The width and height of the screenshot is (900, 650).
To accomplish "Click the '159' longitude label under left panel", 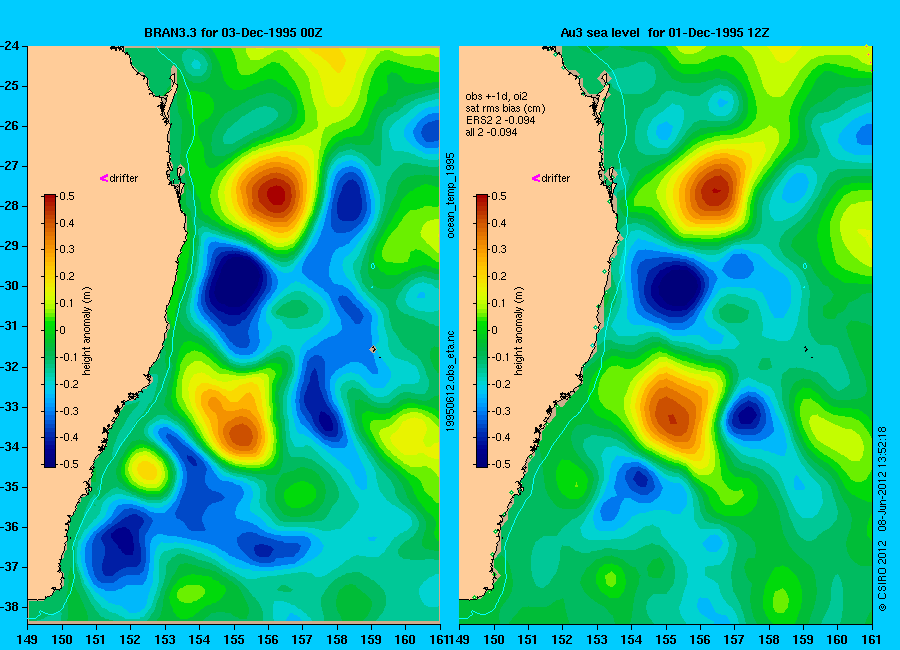I will pos(371,639).
